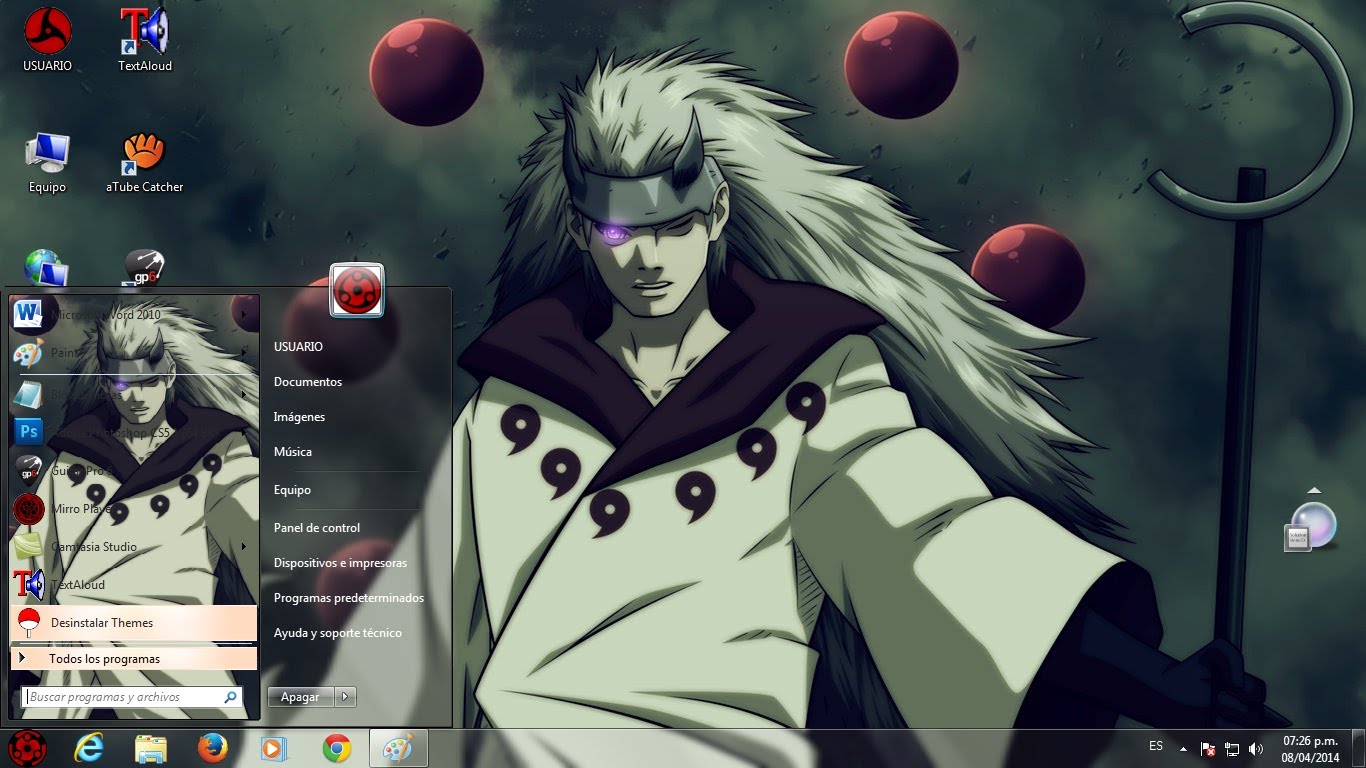Open Camtasia Studio from Start menu
This screenshot has height=768, width=1366.
point(134,546)
